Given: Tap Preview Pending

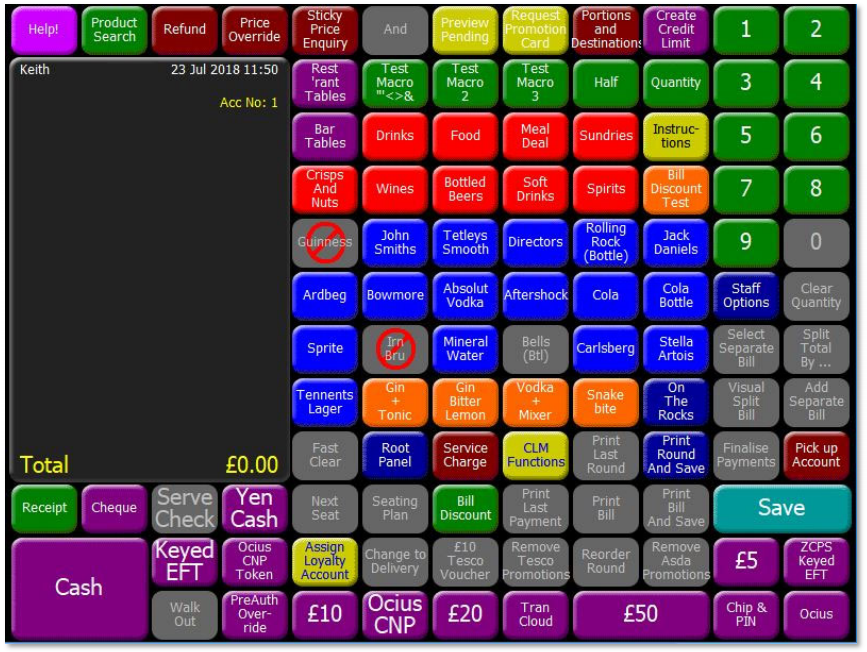Looking at the screenshot, I should pos(465,30).
